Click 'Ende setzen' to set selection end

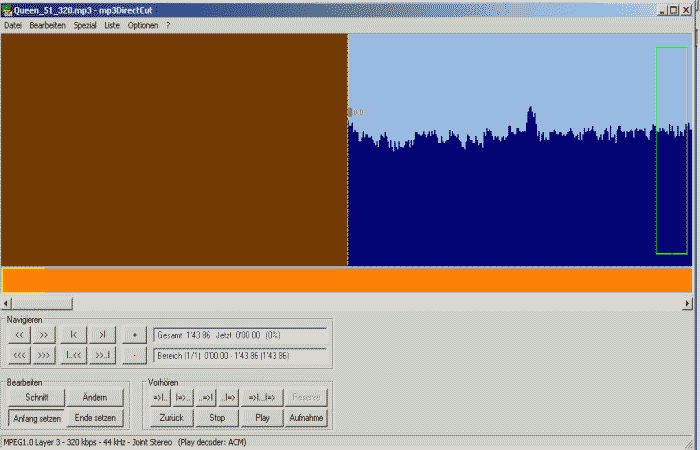point(96,418)
